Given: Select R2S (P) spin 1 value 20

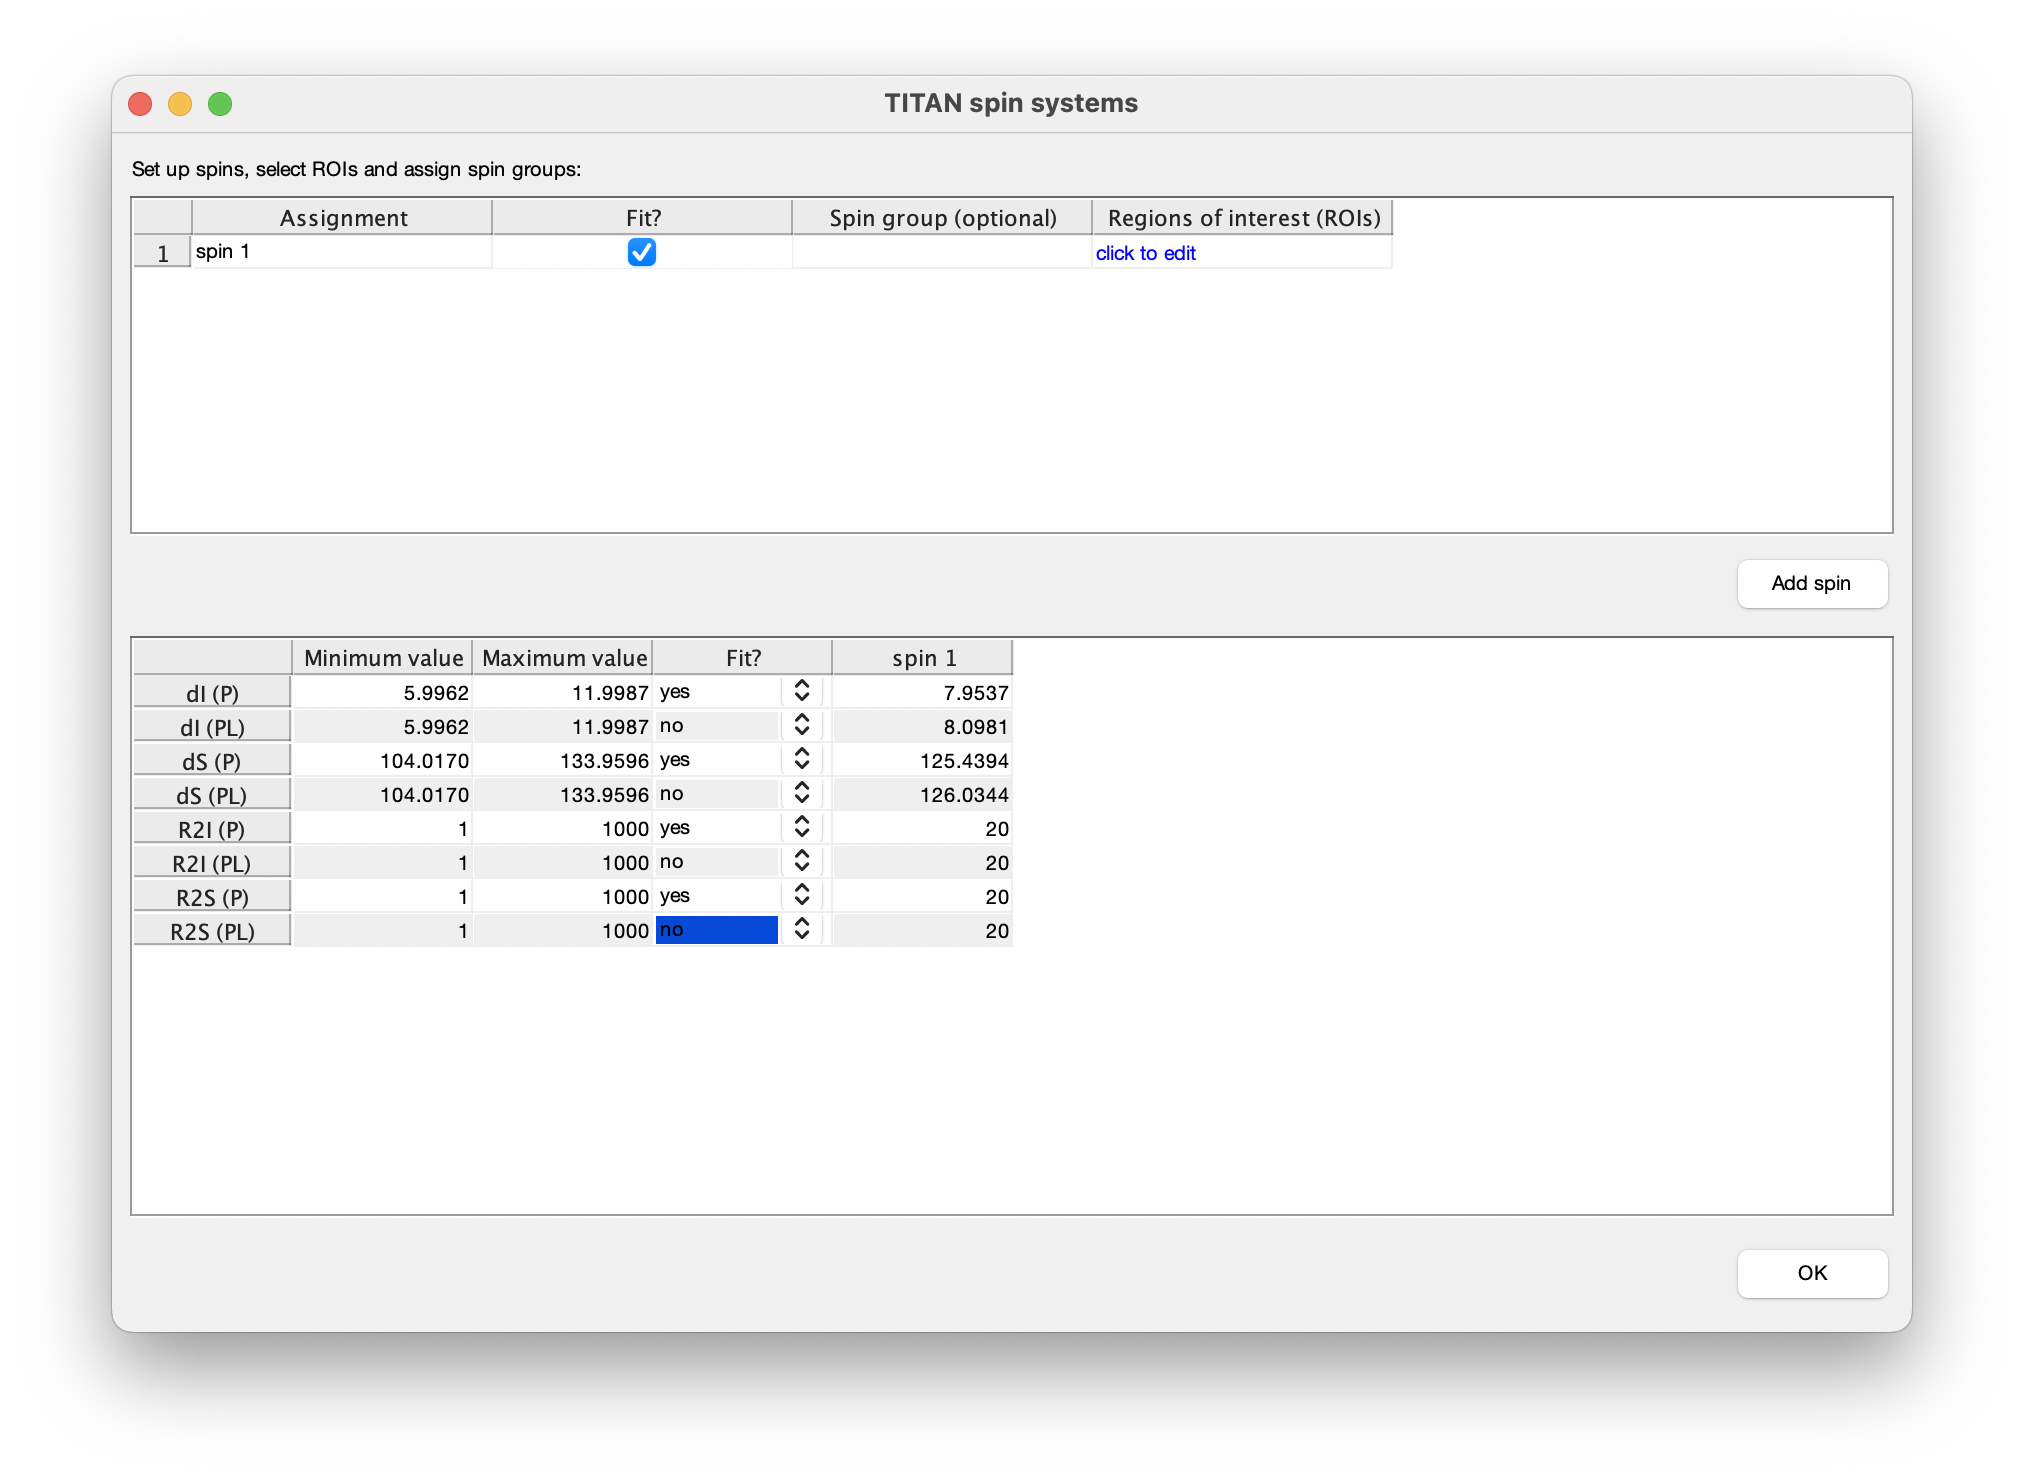Looking at the screenshot, I should pyautogui.click(x=922, y=897).
